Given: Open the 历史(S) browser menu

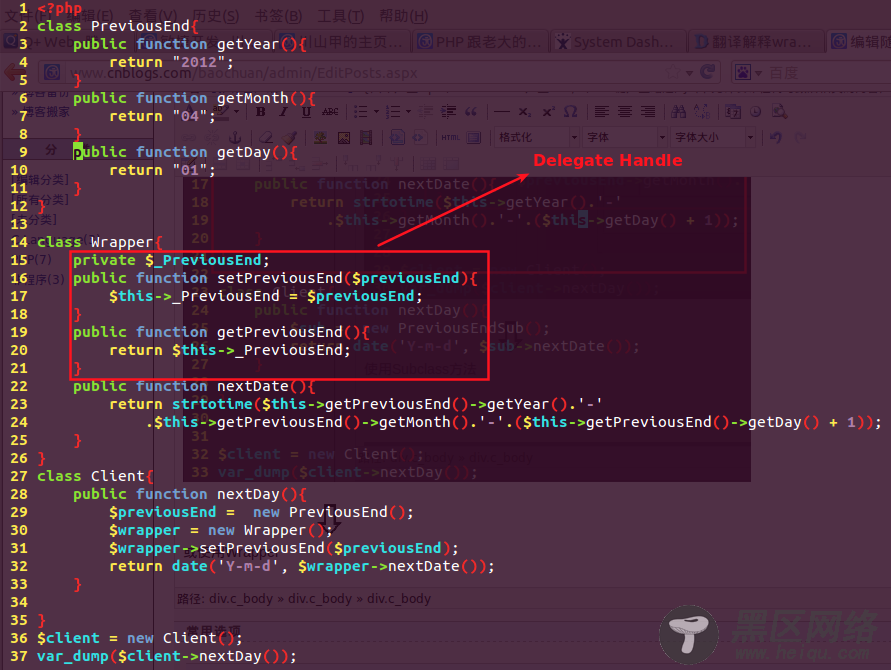Looking at the screenshot, I should (x=215, y=16).
